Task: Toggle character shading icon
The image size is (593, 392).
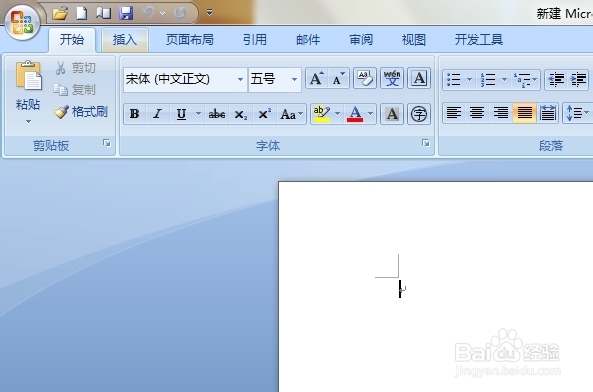Action: tap(392, 114)
